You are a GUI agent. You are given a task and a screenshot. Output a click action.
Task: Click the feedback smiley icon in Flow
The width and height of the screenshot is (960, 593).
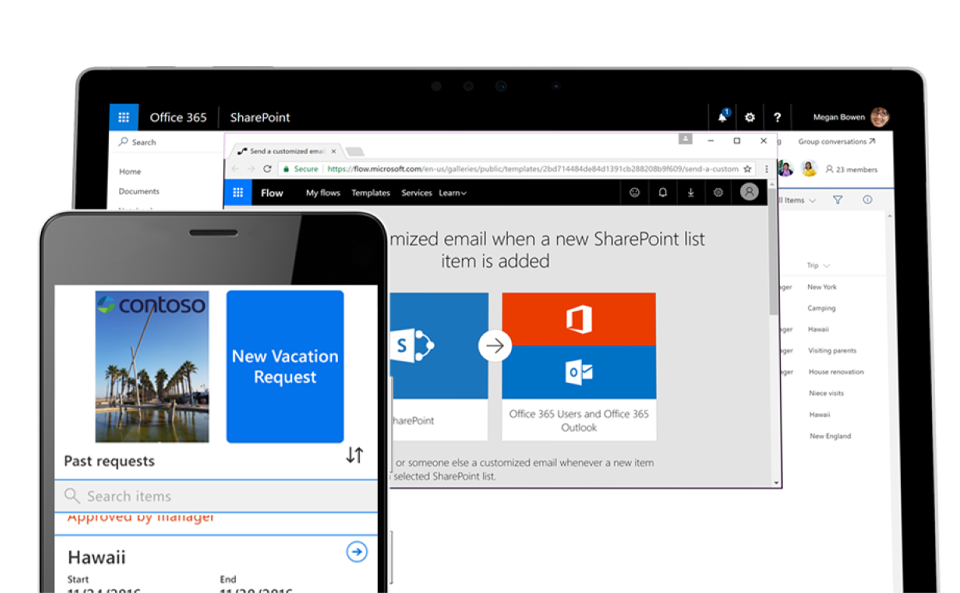634,193
